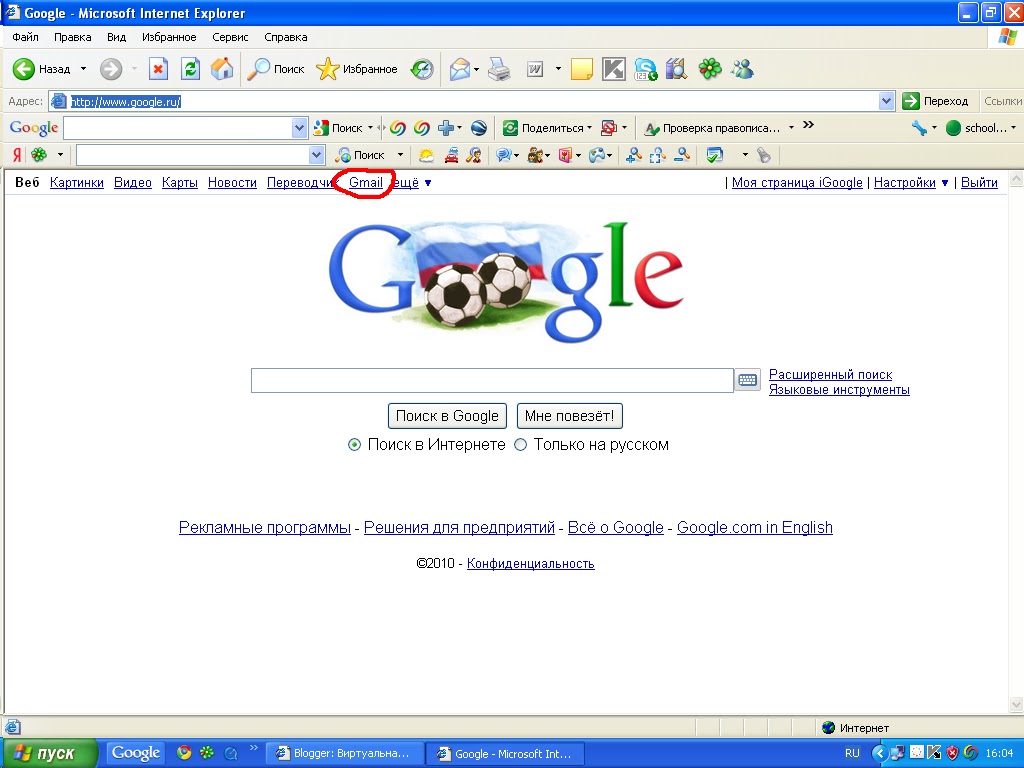The image size is (1024, 768).
Task: Launch Chrome from the quick launch bar
Action: pos(184,753)
